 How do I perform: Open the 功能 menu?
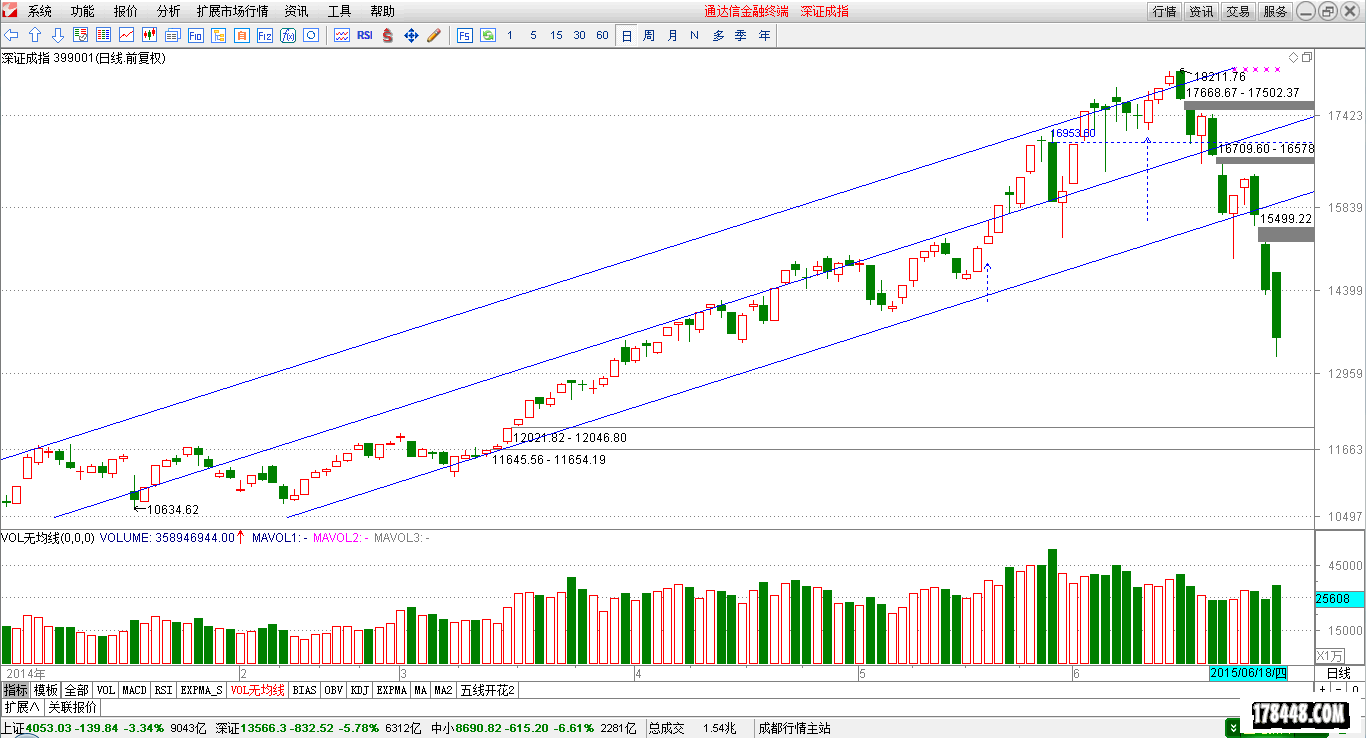coord(83,11)
